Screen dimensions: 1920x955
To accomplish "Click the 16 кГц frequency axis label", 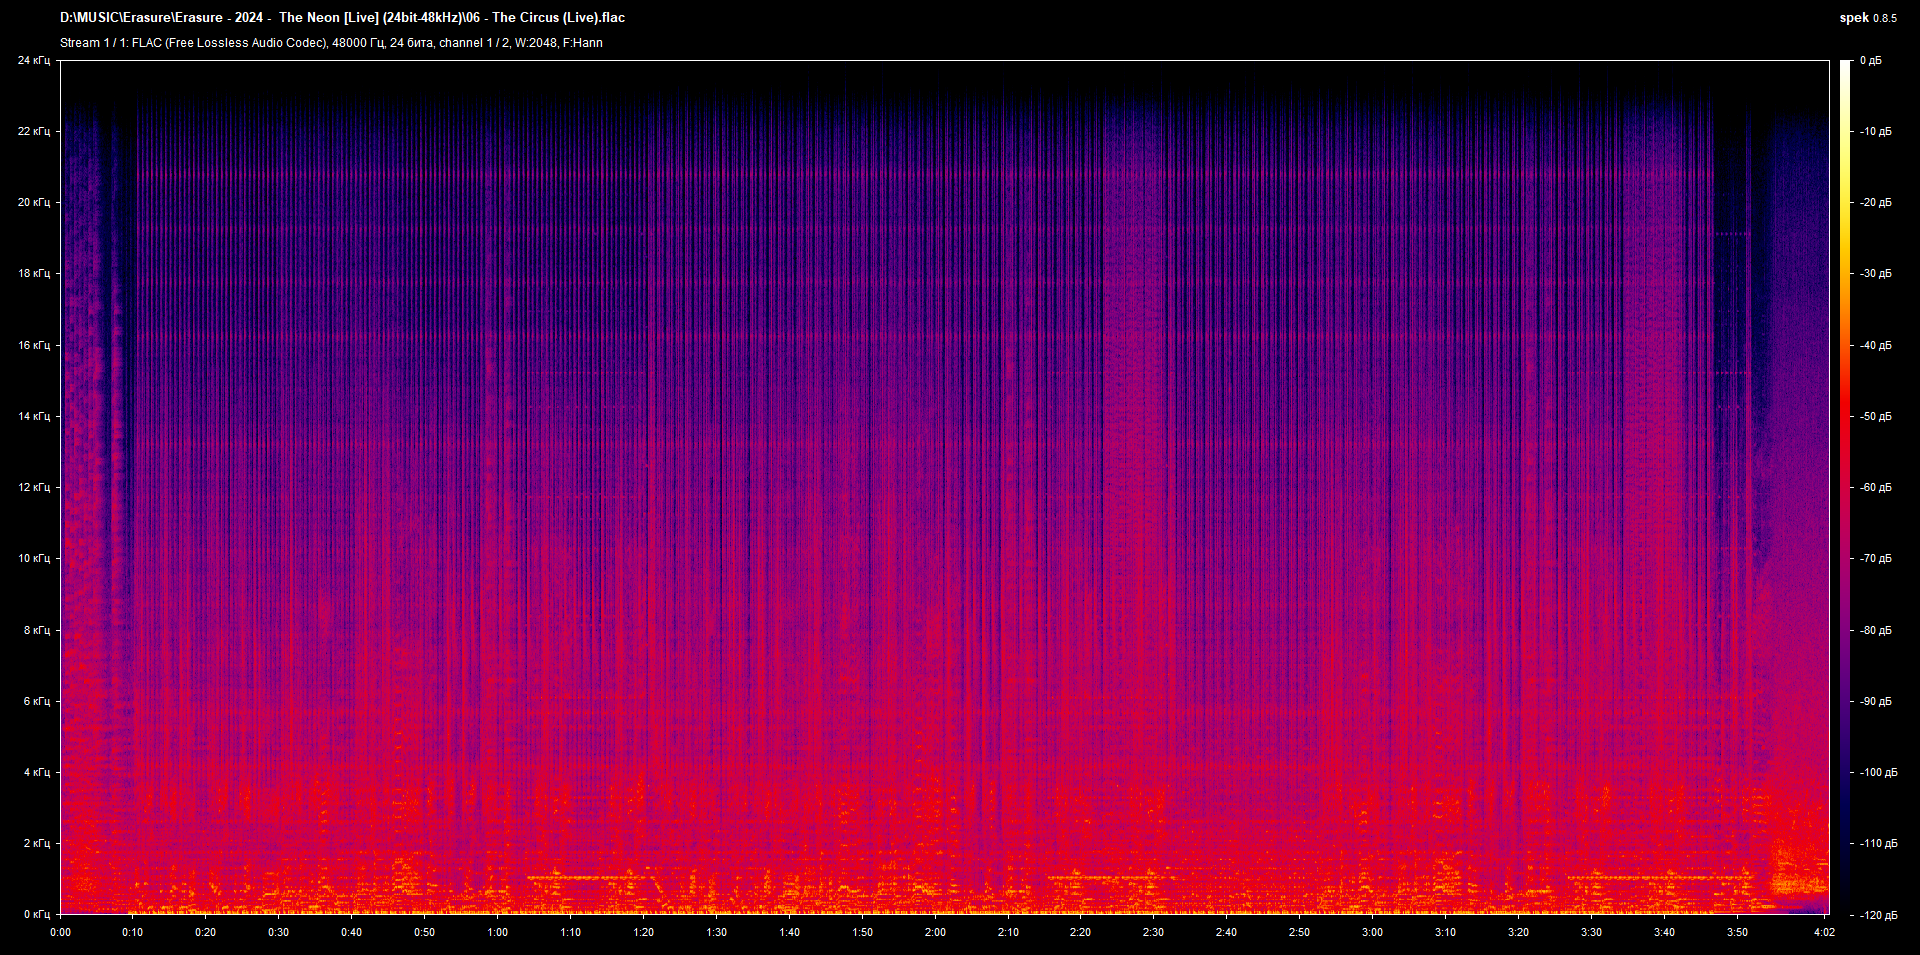I will pos(33,346).
